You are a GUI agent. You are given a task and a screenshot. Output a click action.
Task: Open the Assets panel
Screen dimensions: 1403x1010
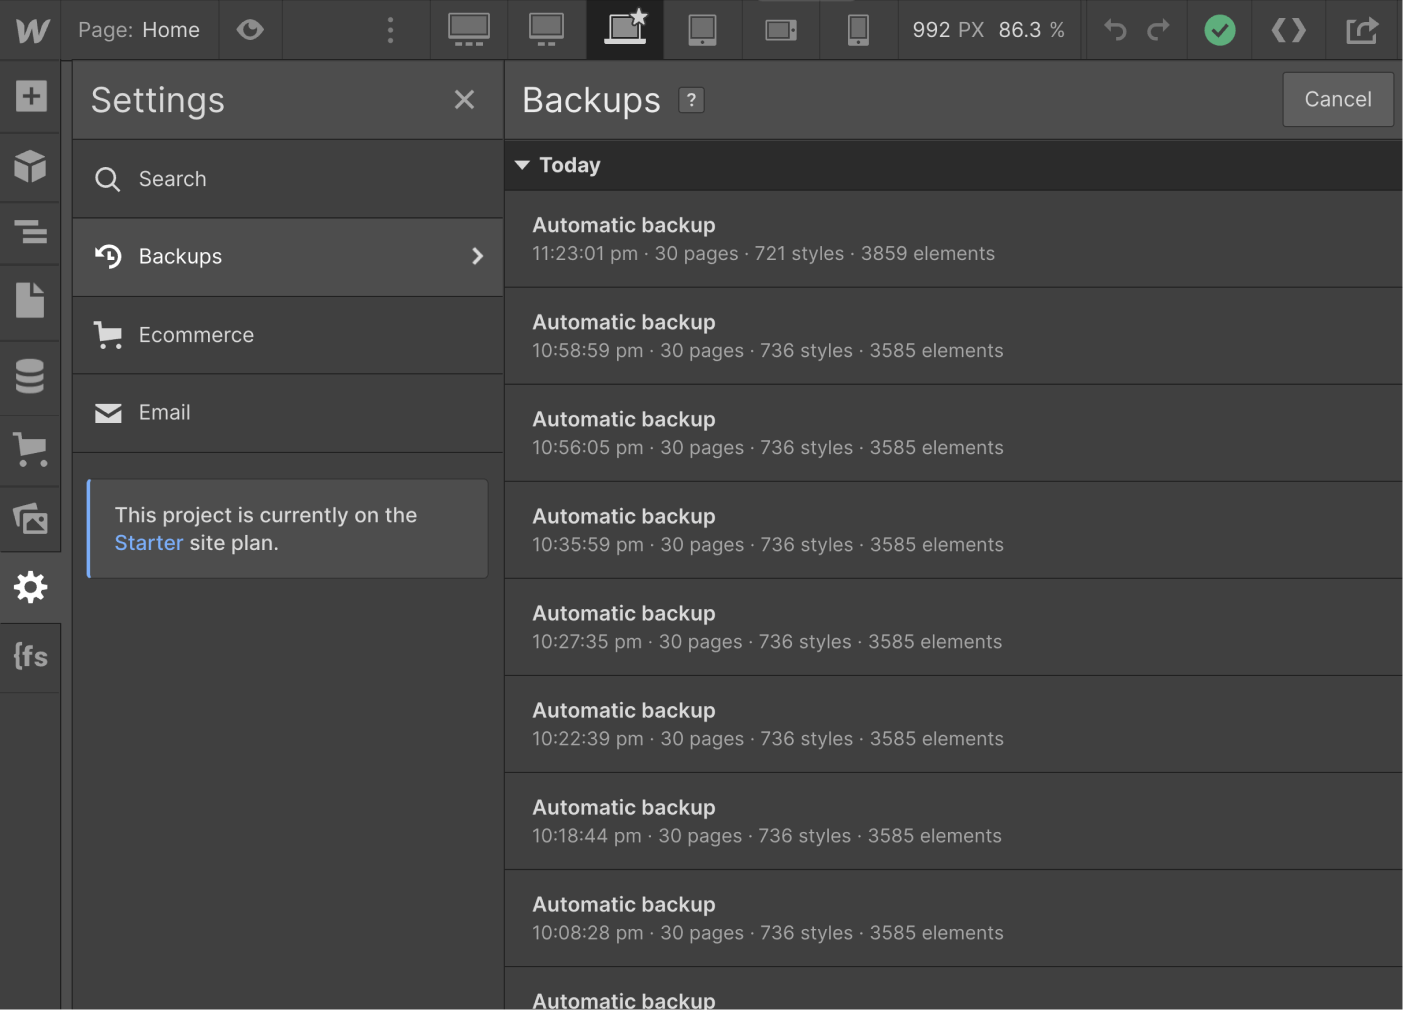pos(31,518)
